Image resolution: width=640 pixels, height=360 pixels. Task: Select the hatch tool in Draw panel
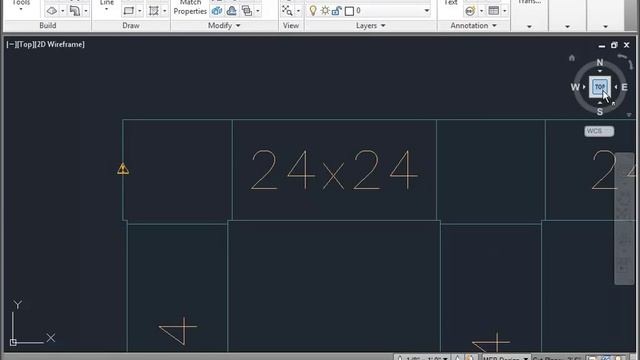point(154,11)
